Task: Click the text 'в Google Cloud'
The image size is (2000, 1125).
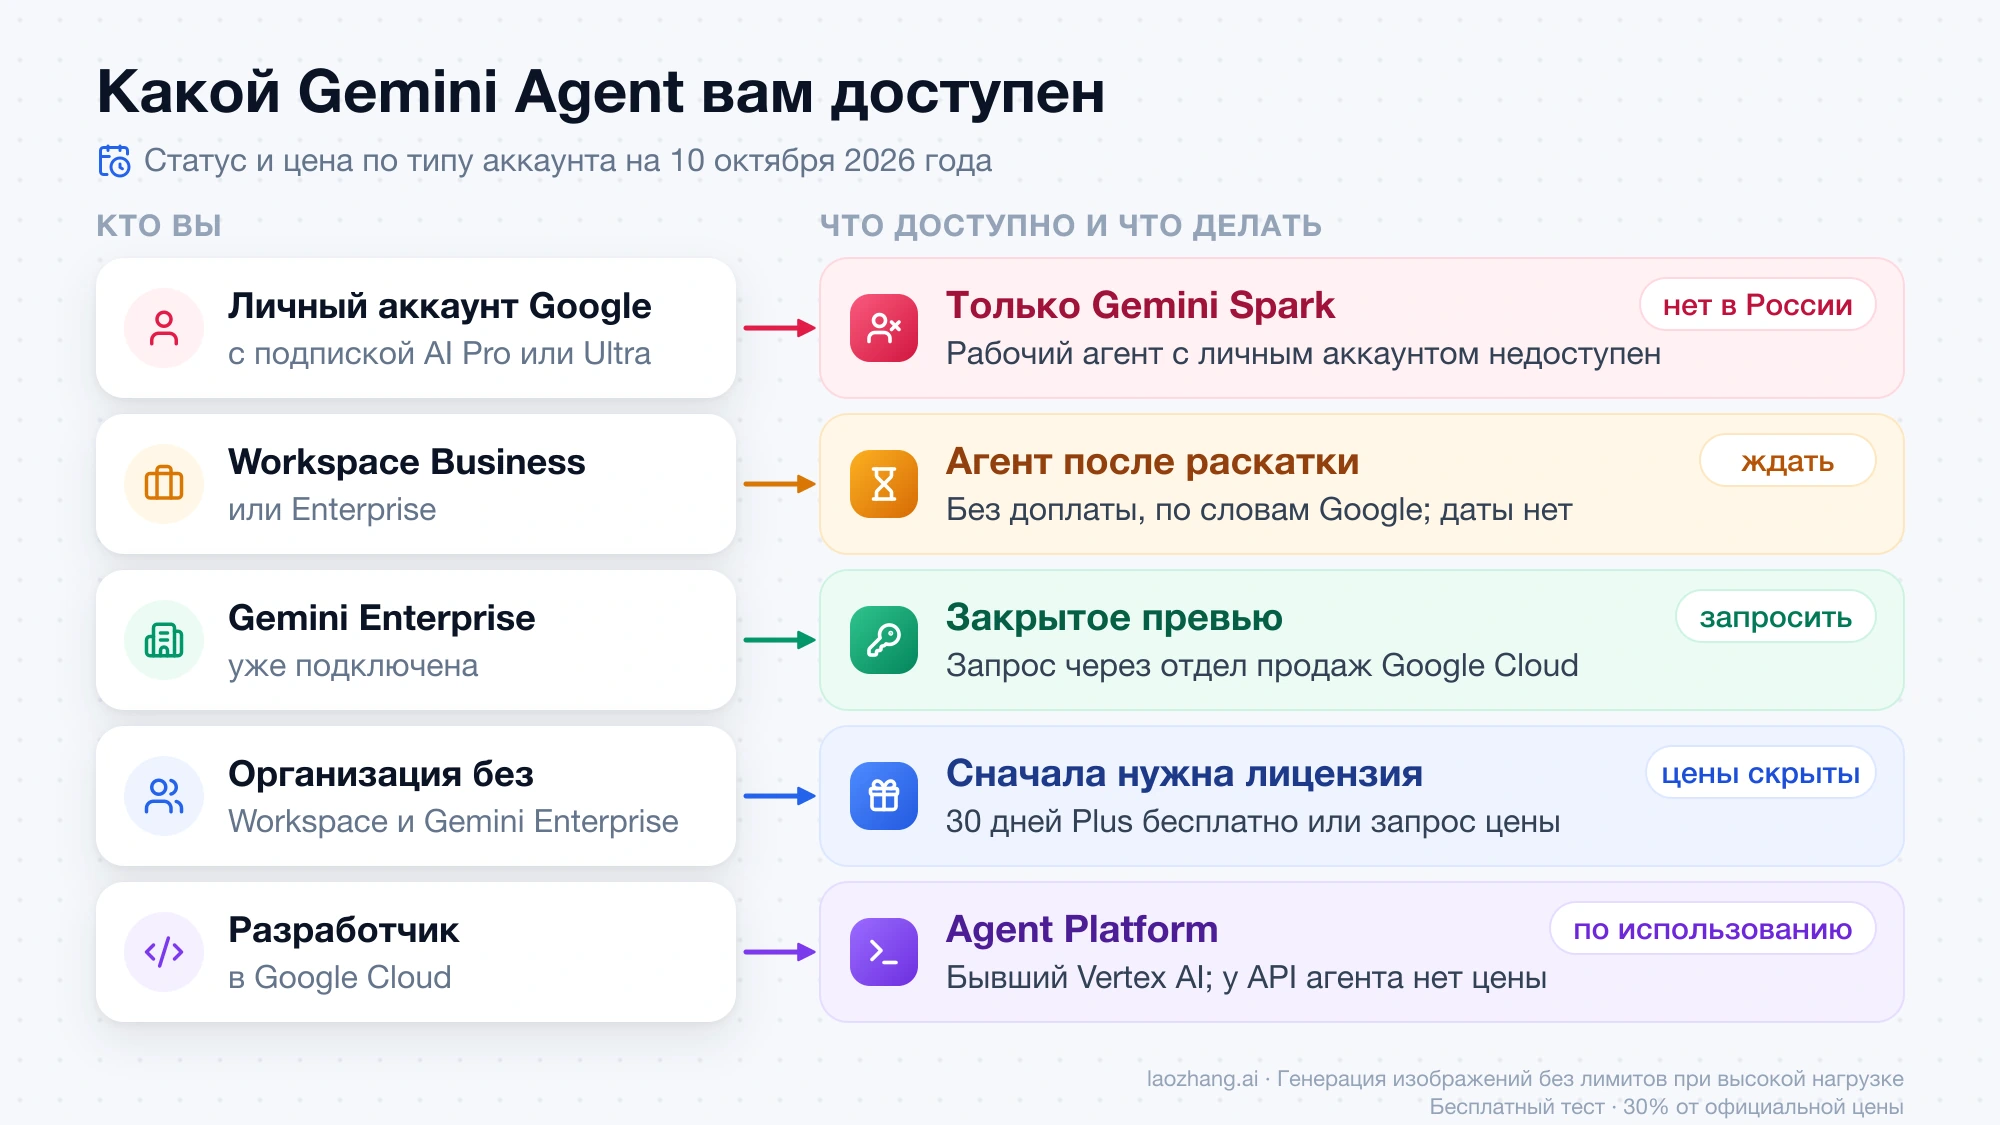Action: pos(340,977)
